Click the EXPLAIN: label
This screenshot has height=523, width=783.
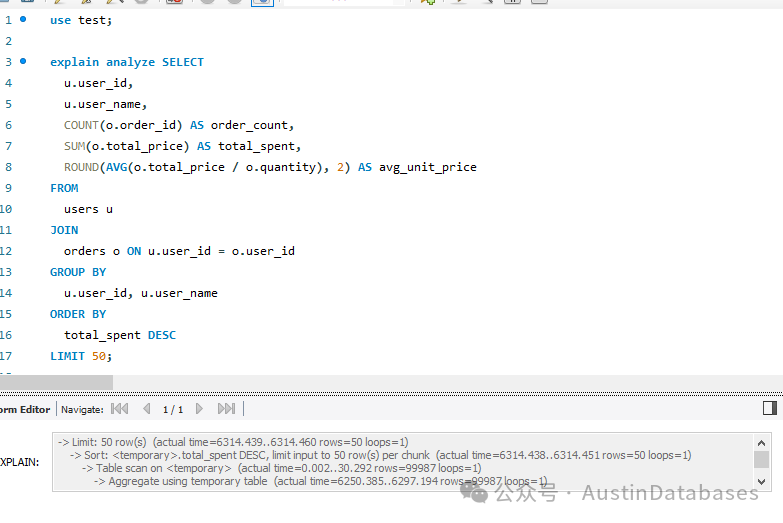[x=19, y=462]
